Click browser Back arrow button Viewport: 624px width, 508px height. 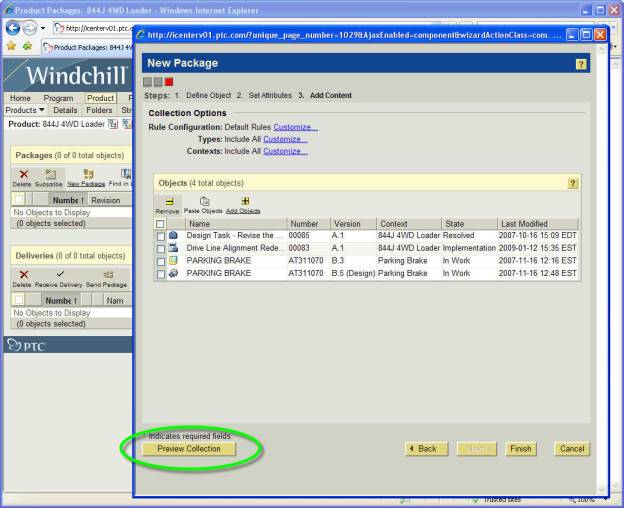point(13,28)
